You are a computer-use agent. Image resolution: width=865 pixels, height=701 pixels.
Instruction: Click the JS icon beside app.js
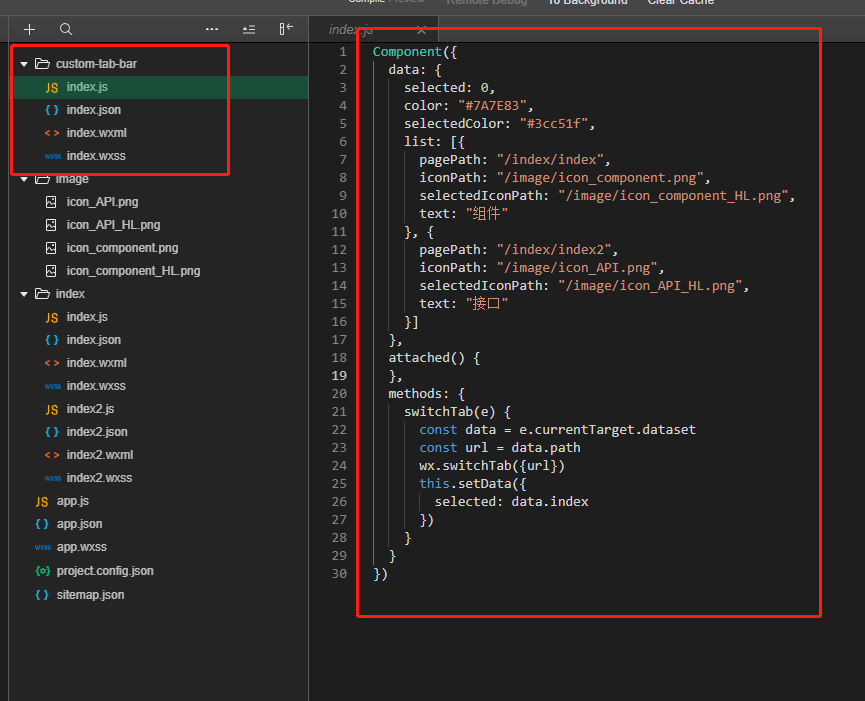coord(42,501)
